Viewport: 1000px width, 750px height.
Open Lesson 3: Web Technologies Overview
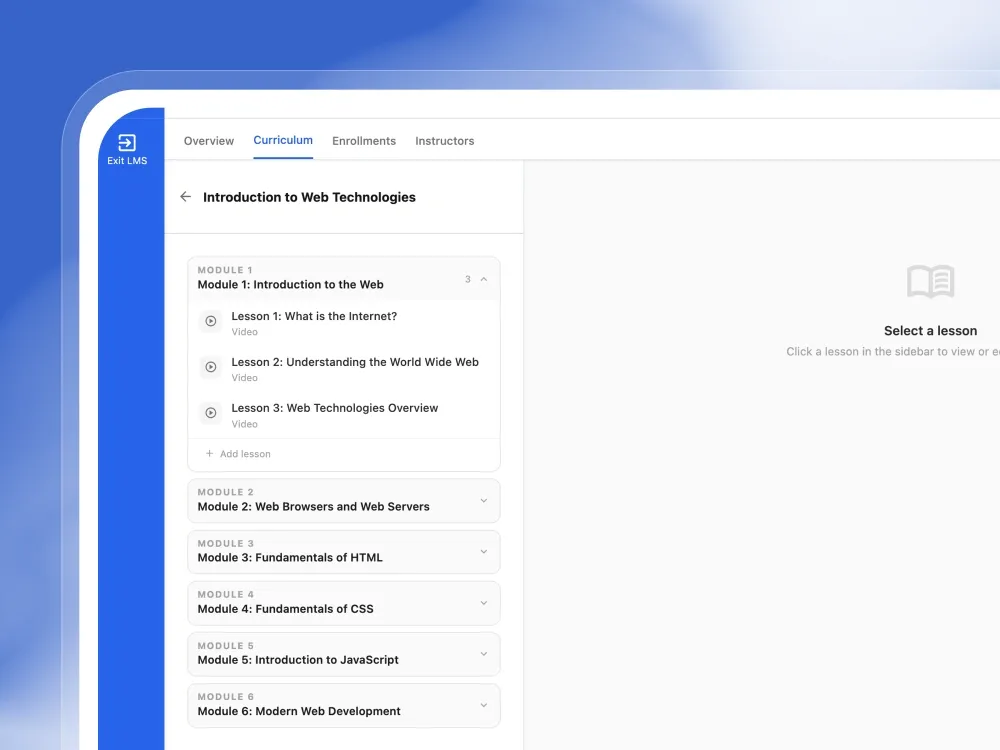coord(334,408)
